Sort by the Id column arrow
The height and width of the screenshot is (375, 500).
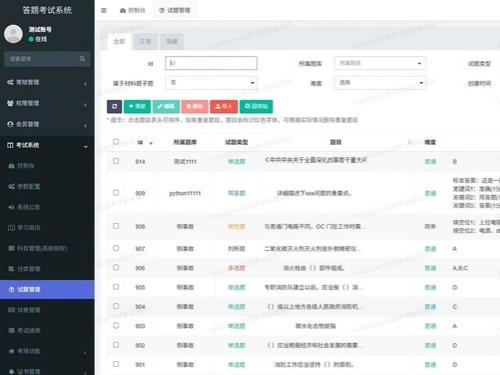click(151, 143)
